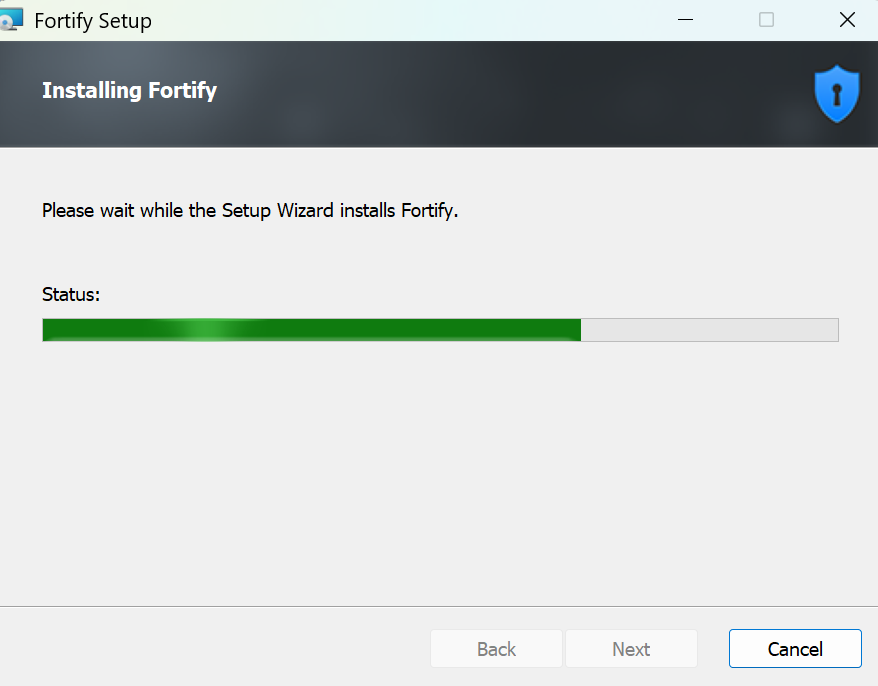The width and height of the screenshot is (878, 686).
Task: Close the Fortify Setup window
Action: [x=847, y=19]
